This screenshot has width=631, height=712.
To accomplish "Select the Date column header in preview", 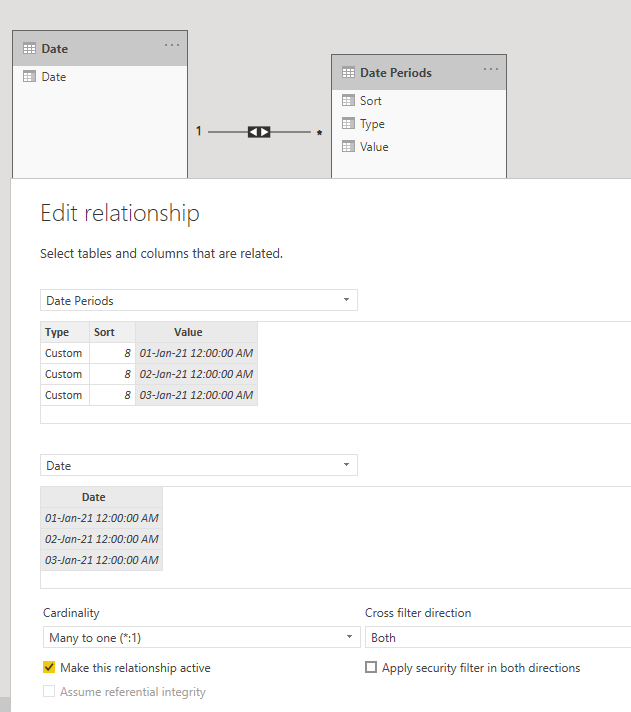I will pos(102,497).
